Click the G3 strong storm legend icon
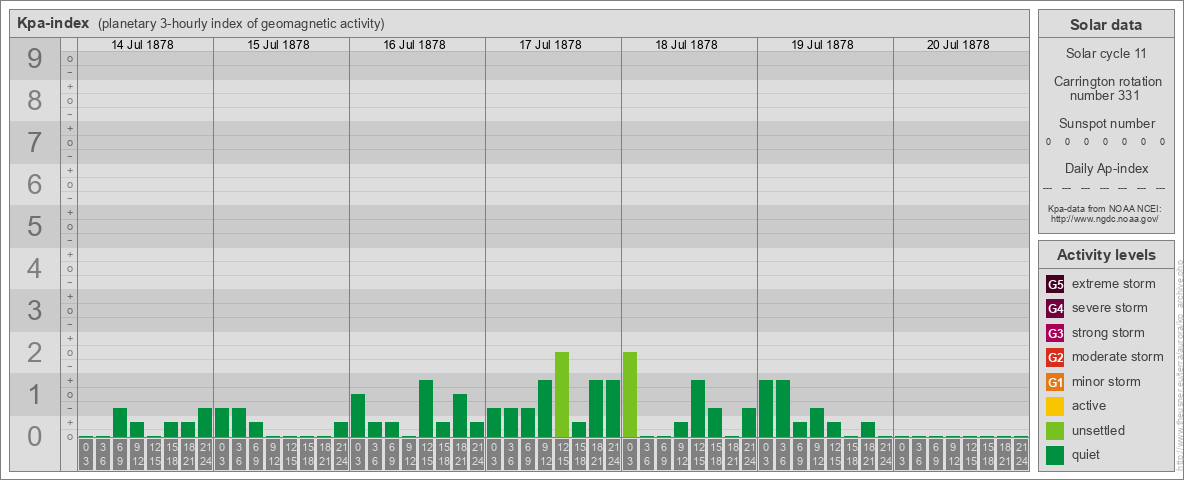 1055,333
